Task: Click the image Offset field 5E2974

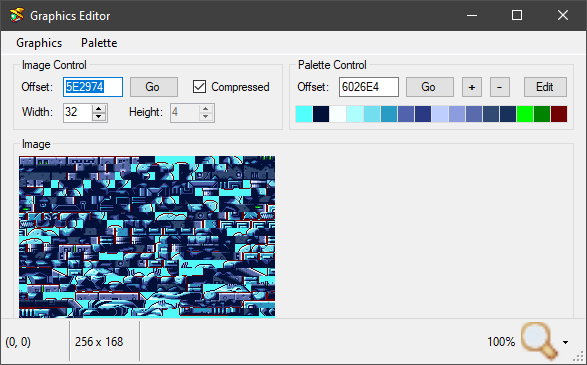Action: [x=93, y=87]
